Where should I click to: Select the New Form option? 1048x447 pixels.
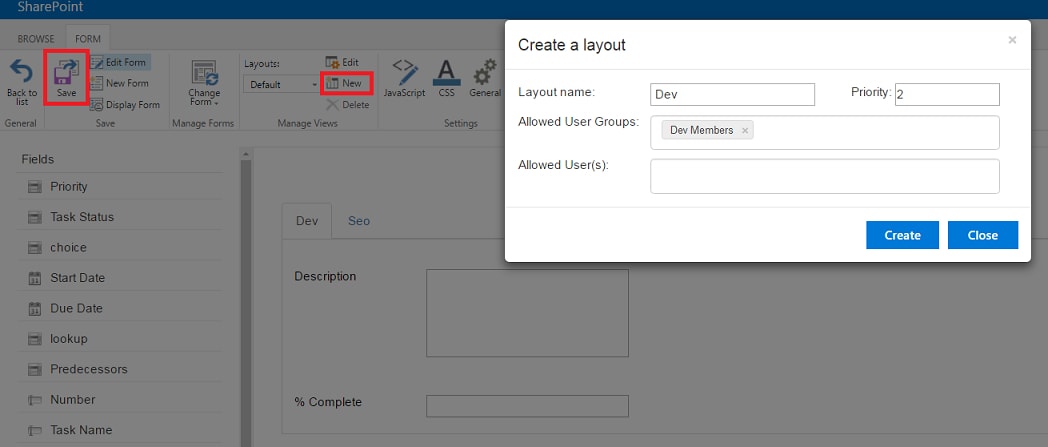[120, 84]
